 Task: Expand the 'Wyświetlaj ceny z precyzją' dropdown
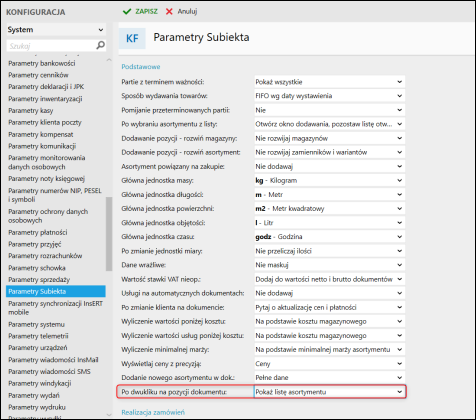tap(329, 364)
